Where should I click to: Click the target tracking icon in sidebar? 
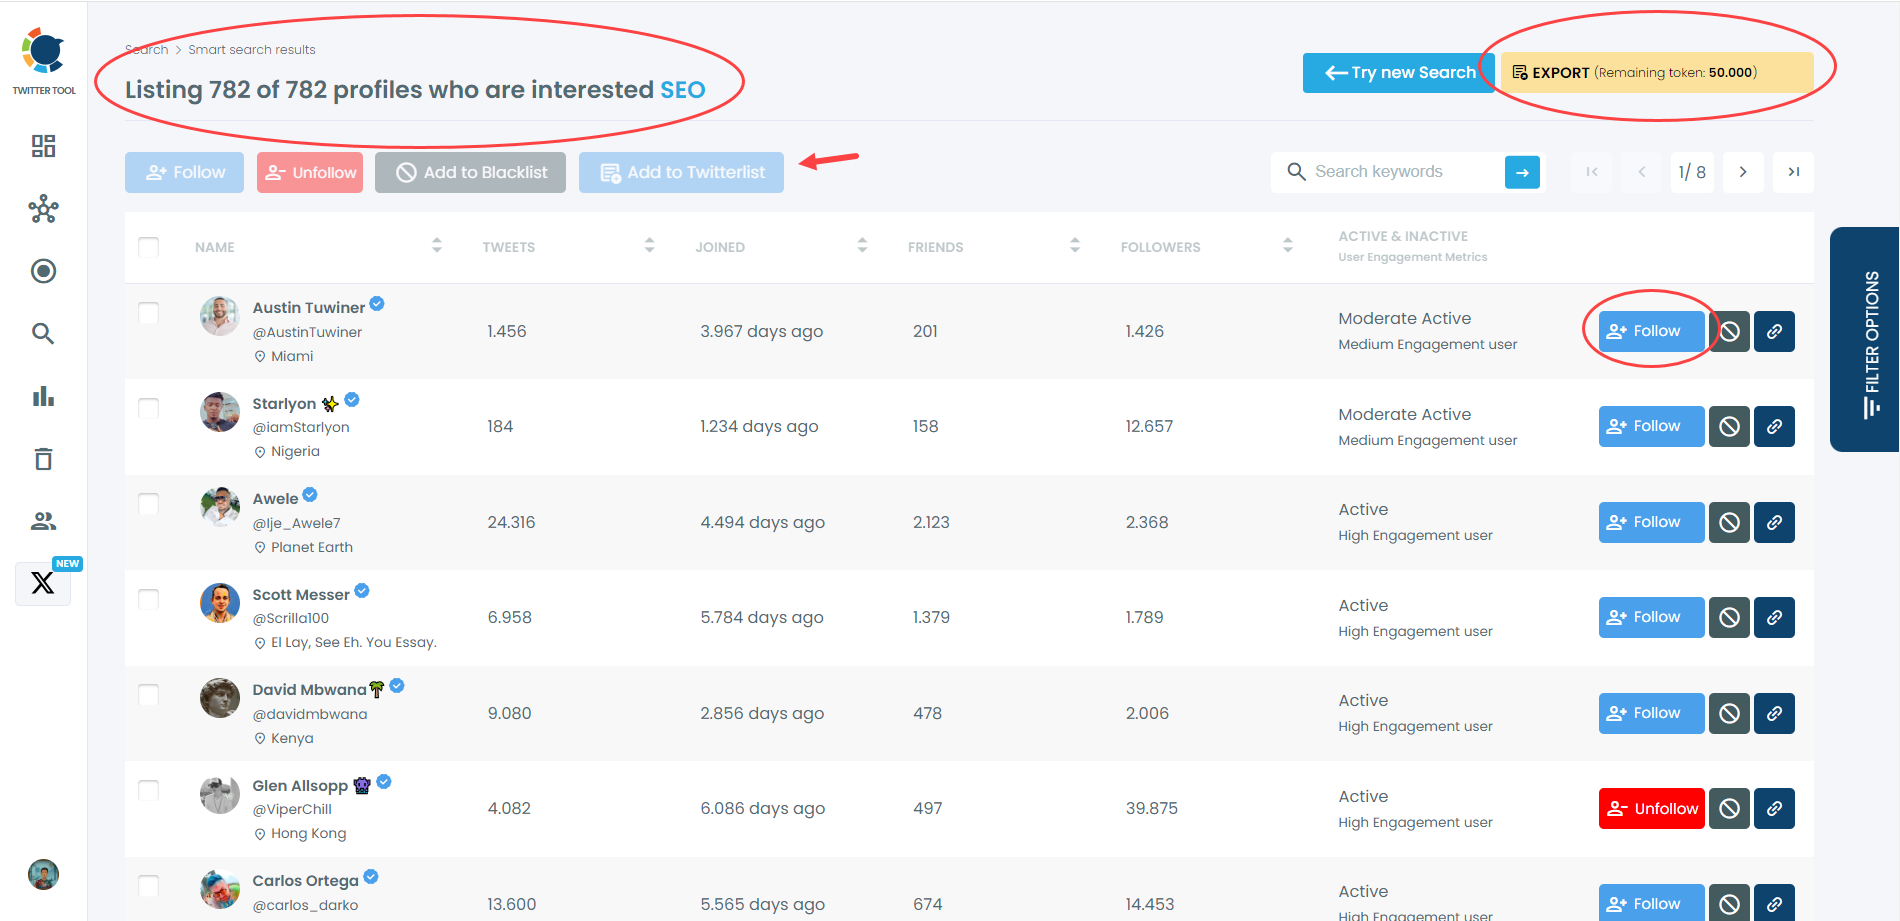pyautogui.click(x=43, y=271)
